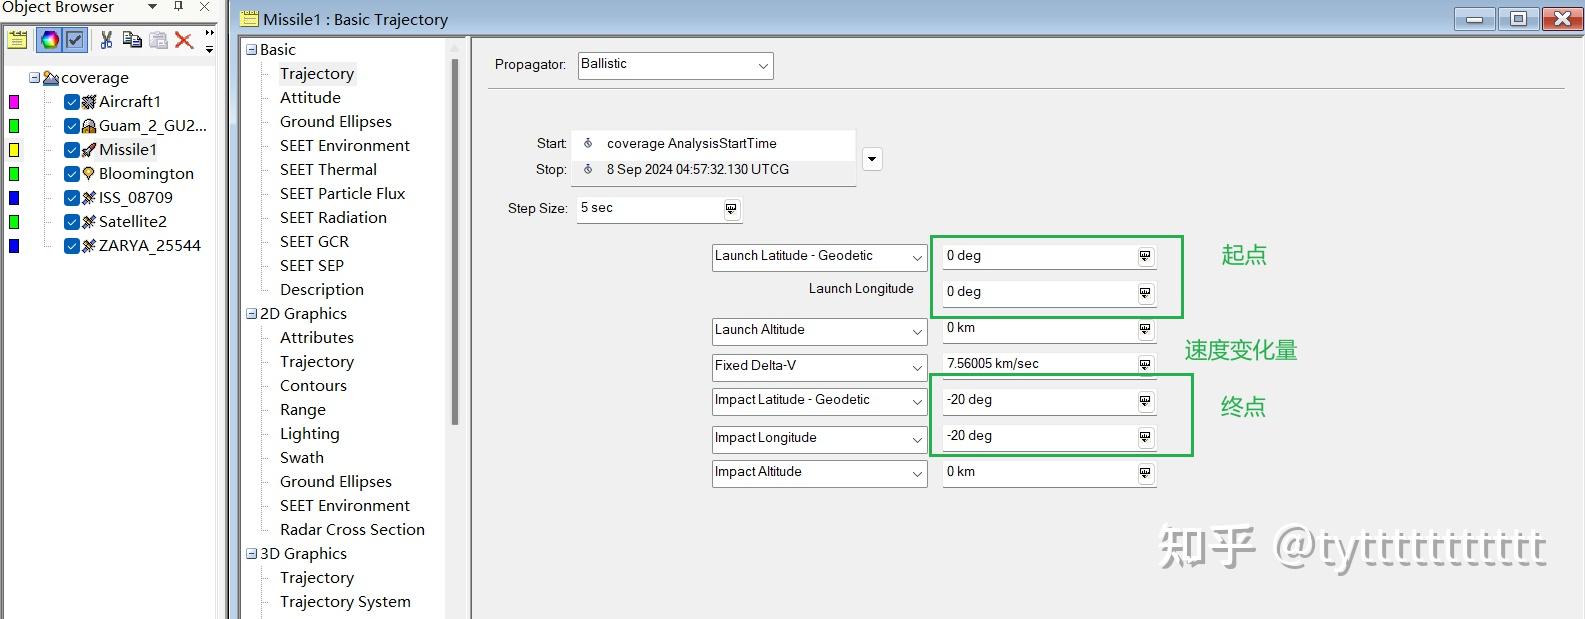This screenshot has width=1585, height=619.
Task: Click the Launch Altitude unit converter icon
Action: [1145, 329]
